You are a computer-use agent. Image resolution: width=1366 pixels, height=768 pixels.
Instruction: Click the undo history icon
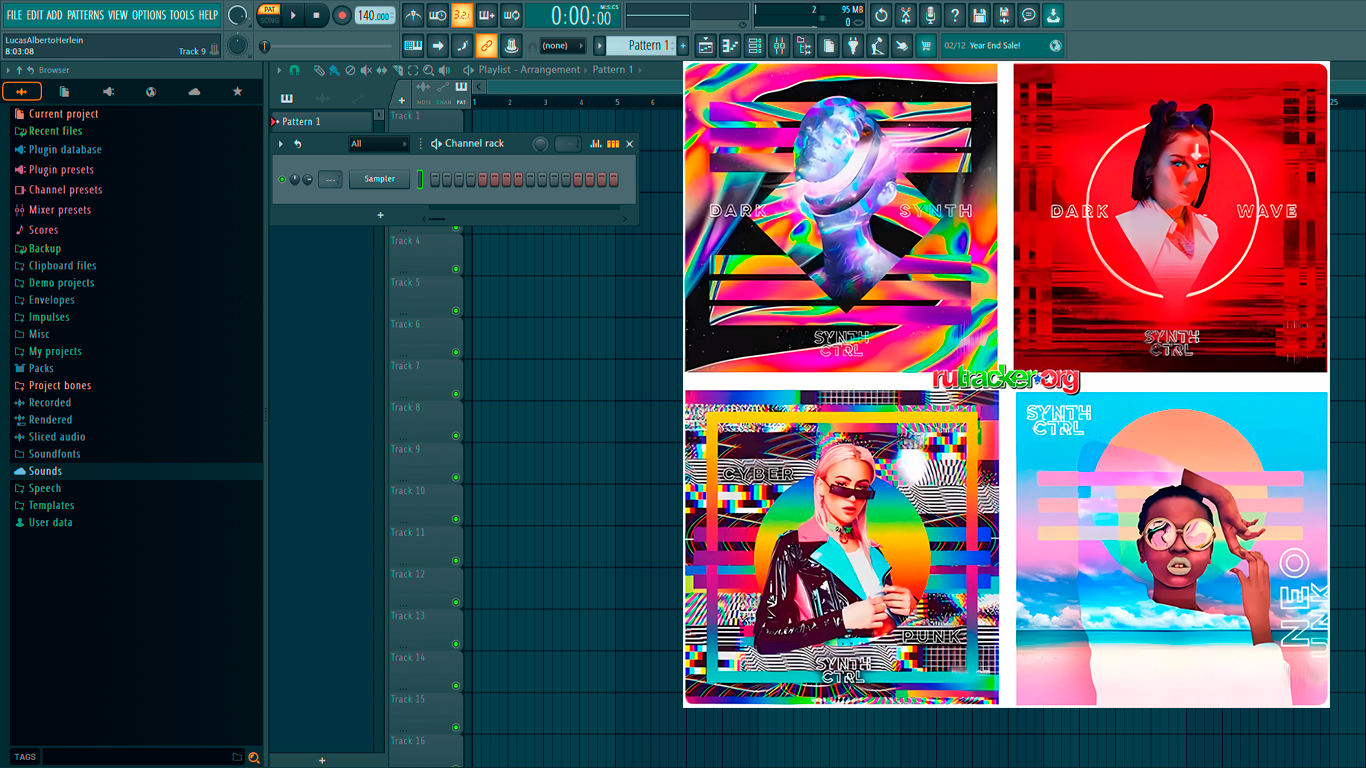pos(881,15)
